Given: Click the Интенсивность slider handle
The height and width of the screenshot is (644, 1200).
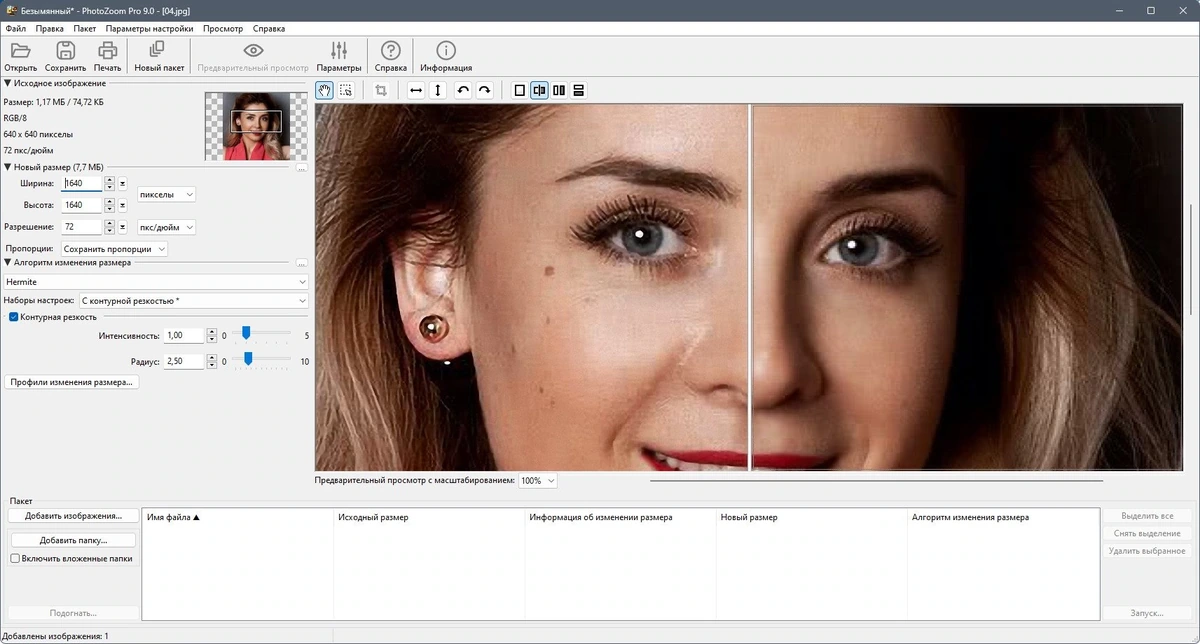Looking at the screenshot, I should tap(246, 333).
